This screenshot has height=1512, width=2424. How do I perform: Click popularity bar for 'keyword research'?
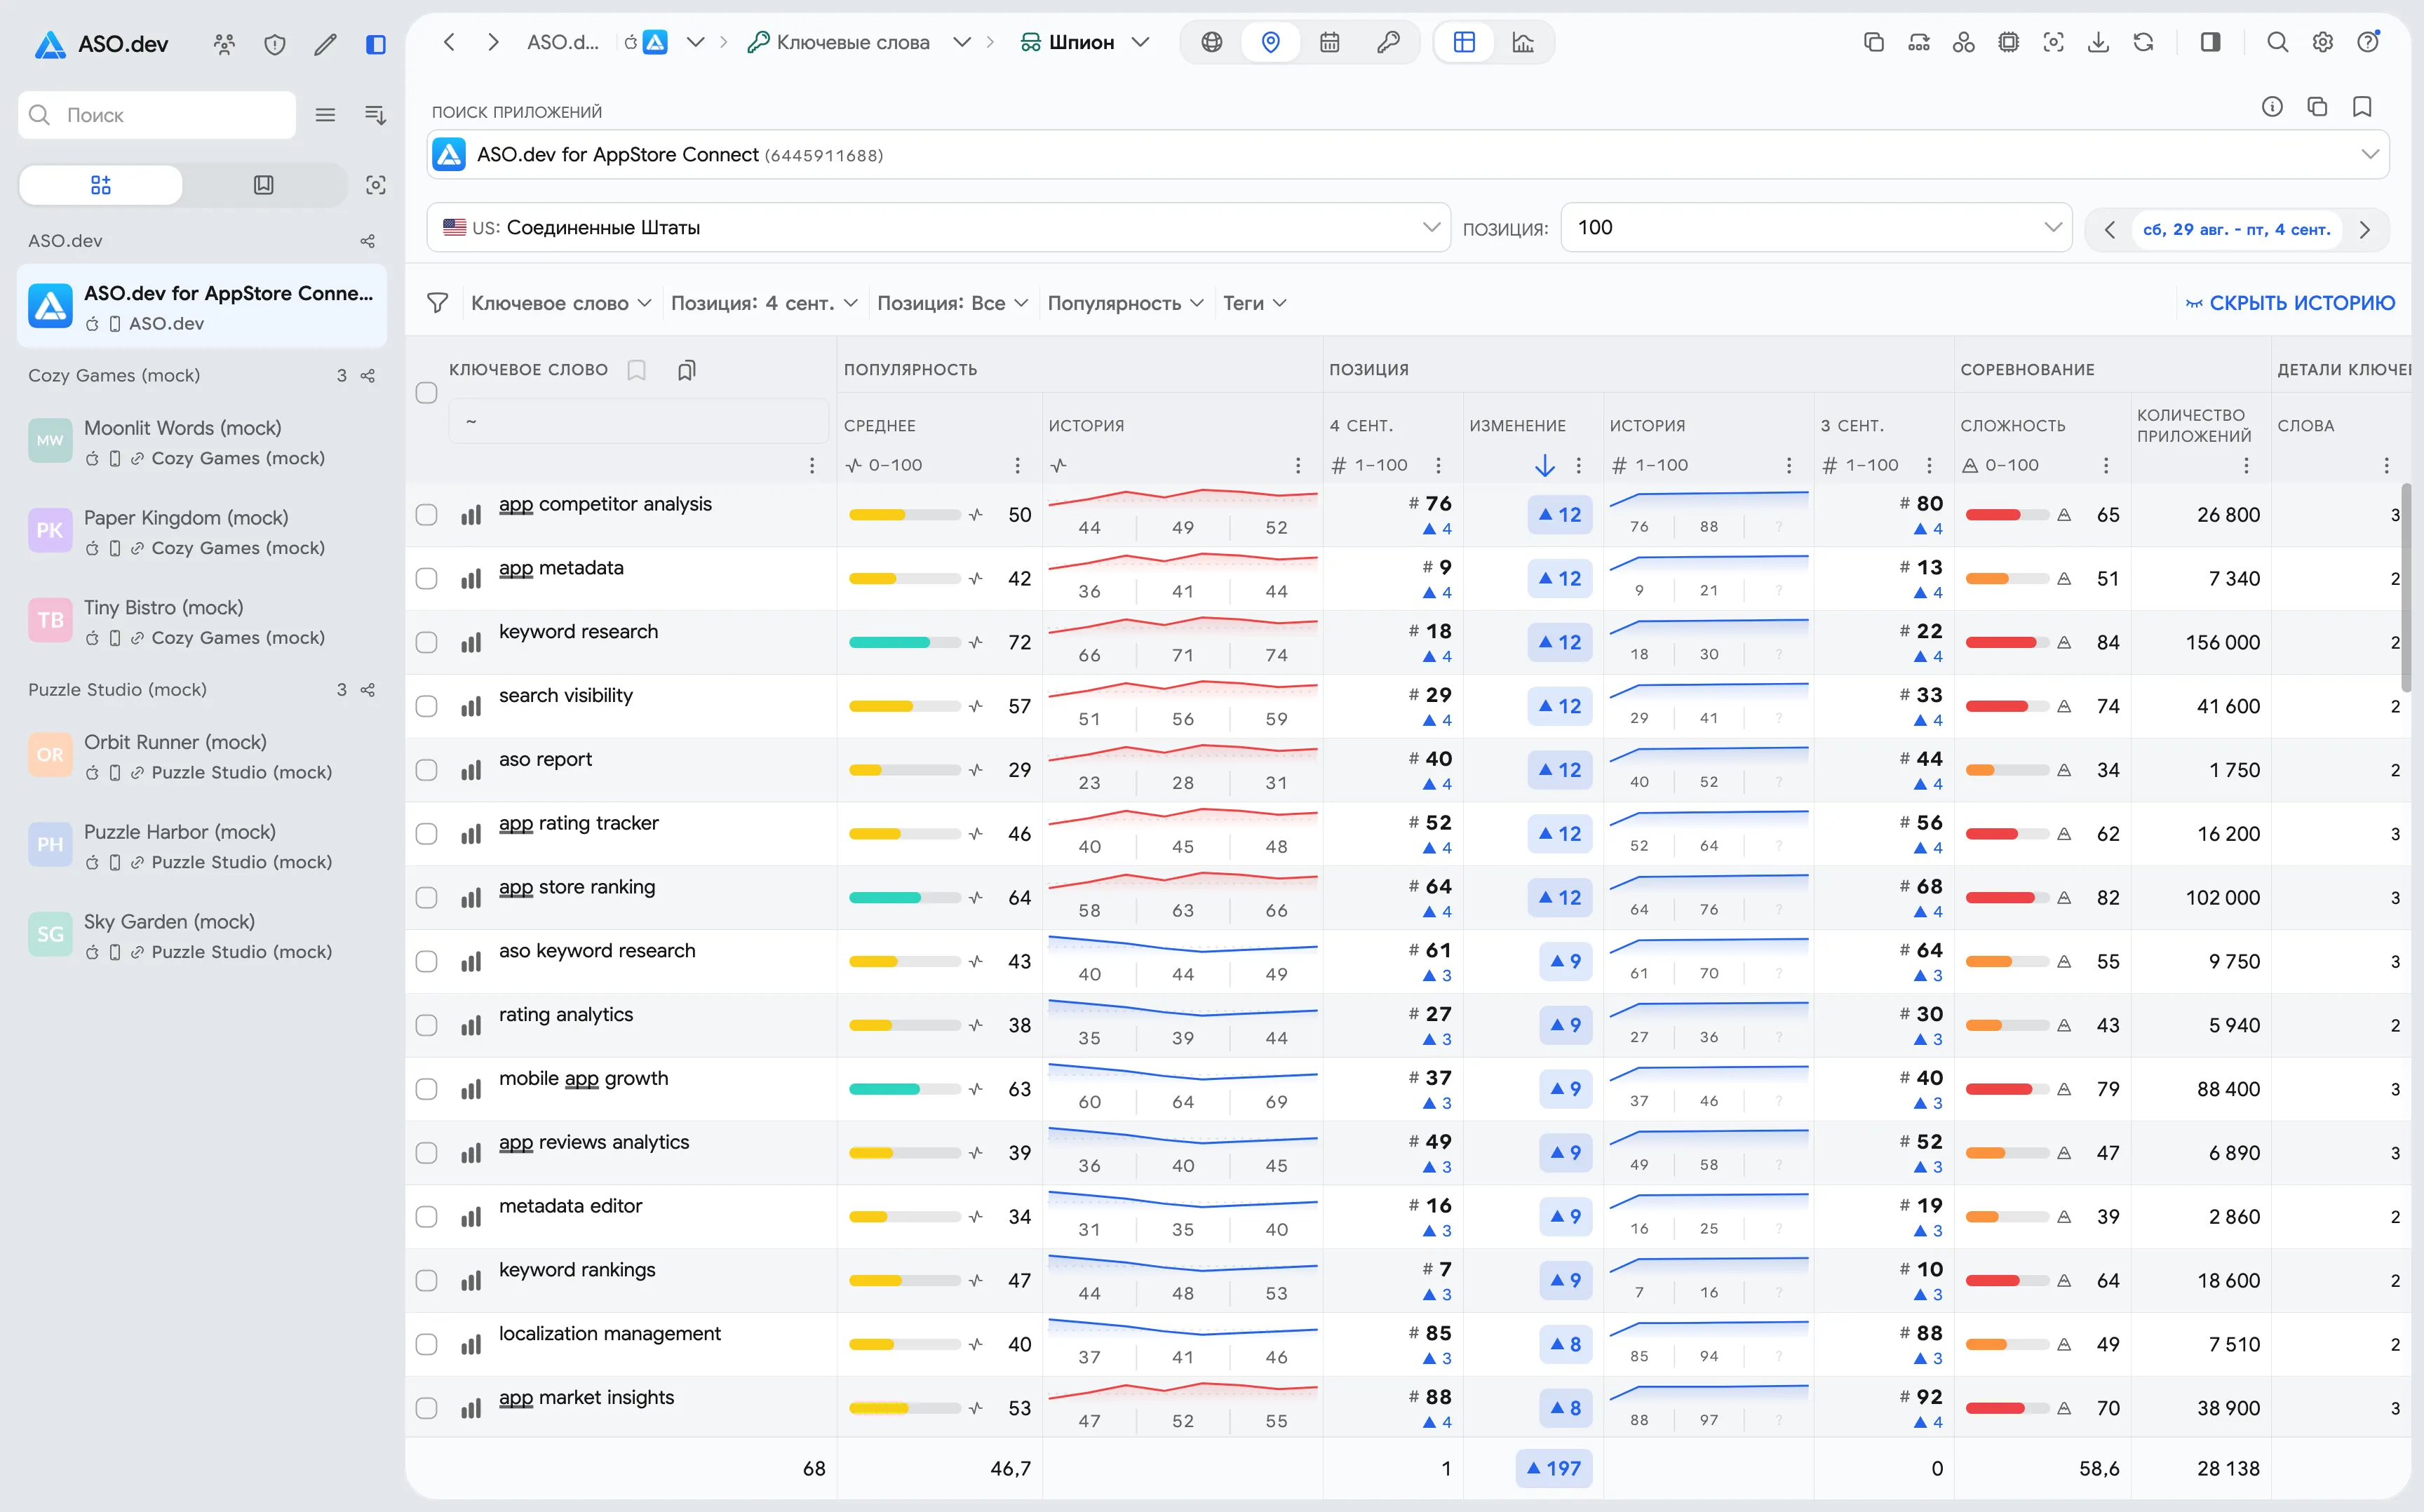click(x=904, y=642)
